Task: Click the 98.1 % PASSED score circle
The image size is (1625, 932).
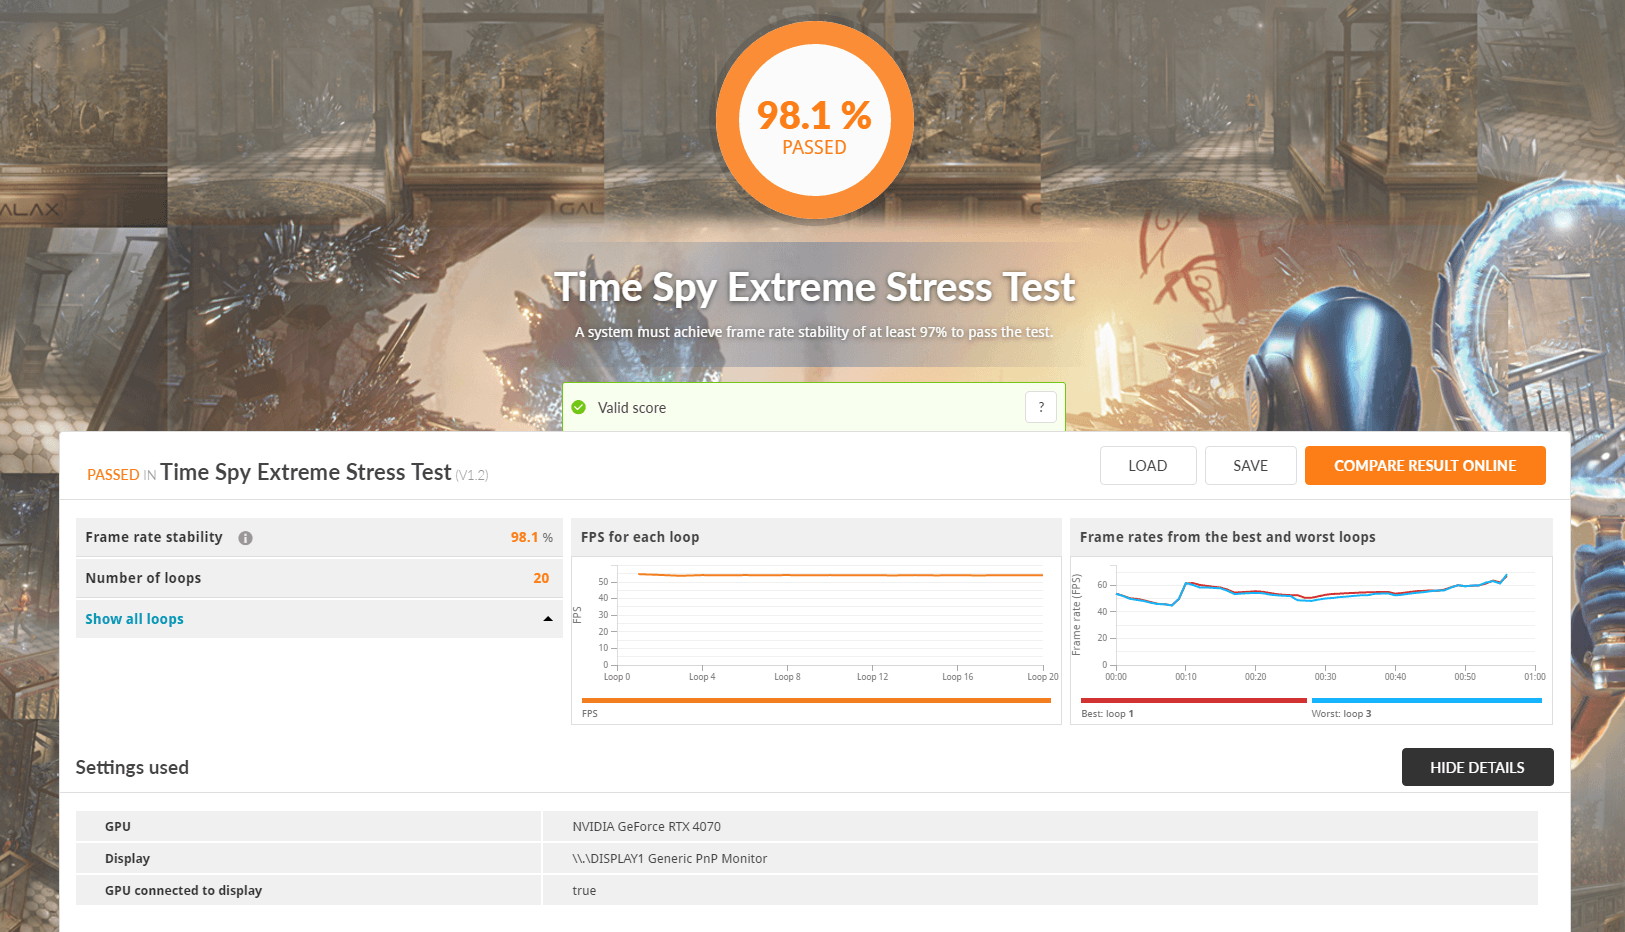Action: click(814, 120)
